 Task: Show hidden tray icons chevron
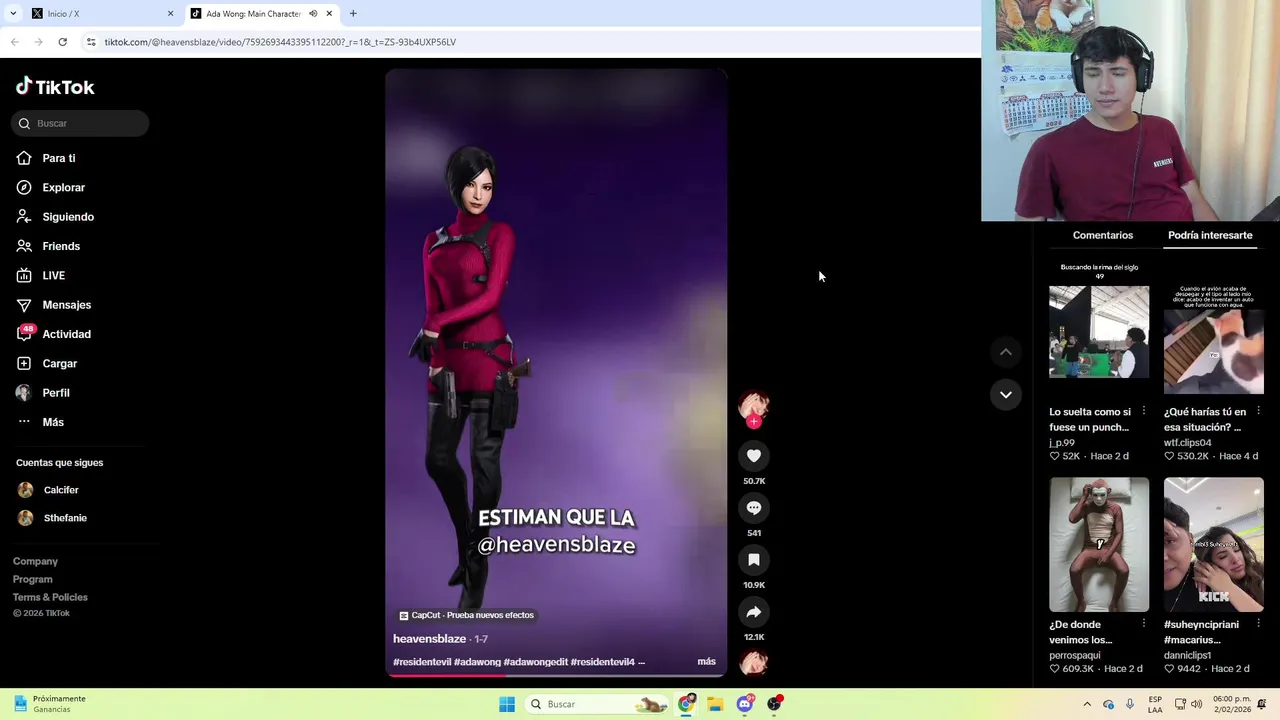pyautogui.click(x=1087, y=704)
